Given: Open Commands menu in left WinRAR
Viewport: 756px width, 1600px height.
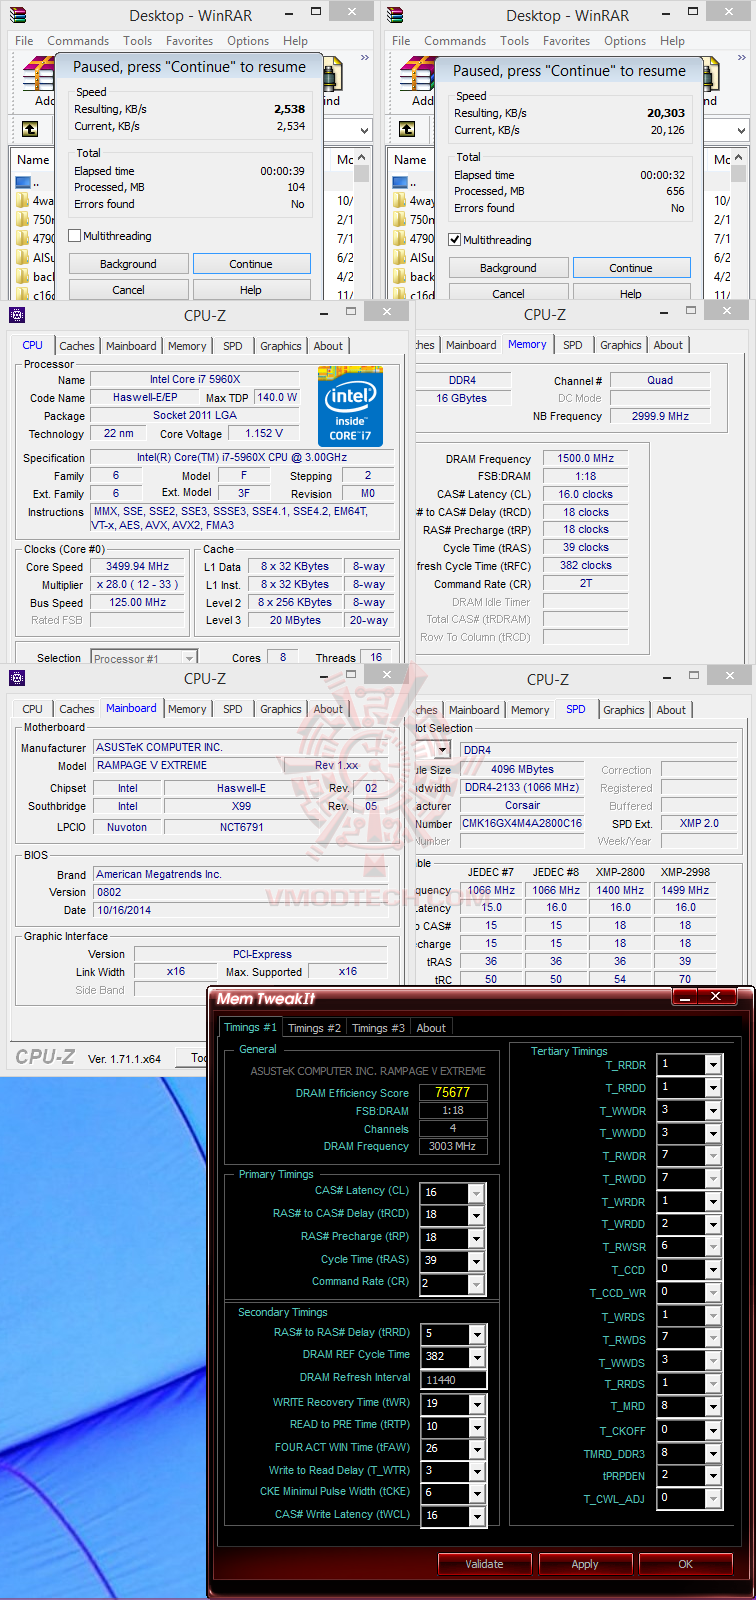Looking at the screenshot, I should [x=78, y=41].
